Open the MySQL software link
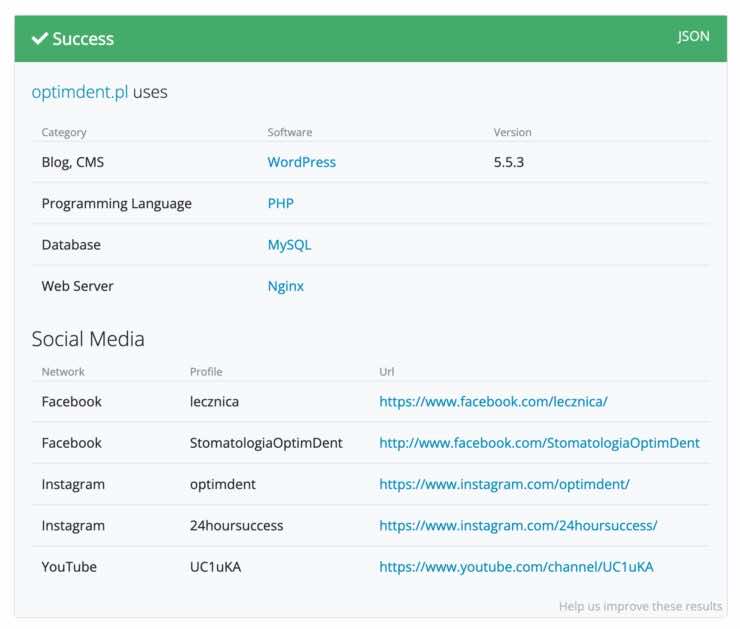The width and height of the screenshot is (740, 629). pyautogui.click(x=289, y=245)
